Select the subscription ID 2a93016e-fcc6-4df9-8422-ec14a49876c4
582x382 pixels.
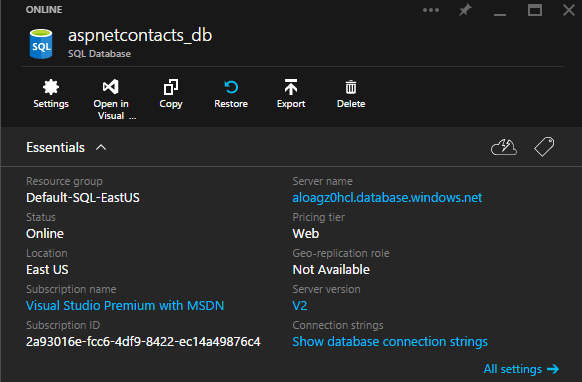(x=143, y=342)
